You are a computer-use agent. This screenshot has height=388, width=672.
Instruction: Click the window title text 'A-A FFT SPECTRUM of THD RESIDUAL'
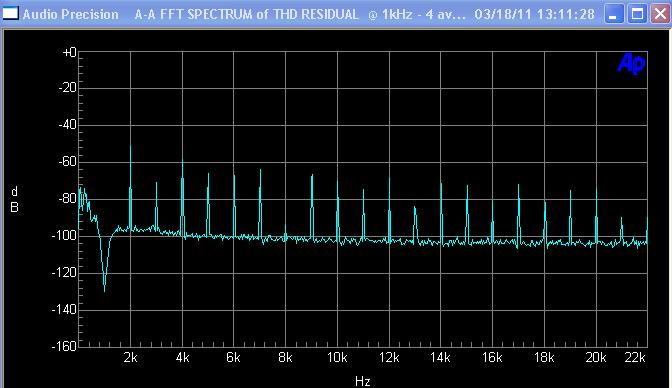(246, 15)
